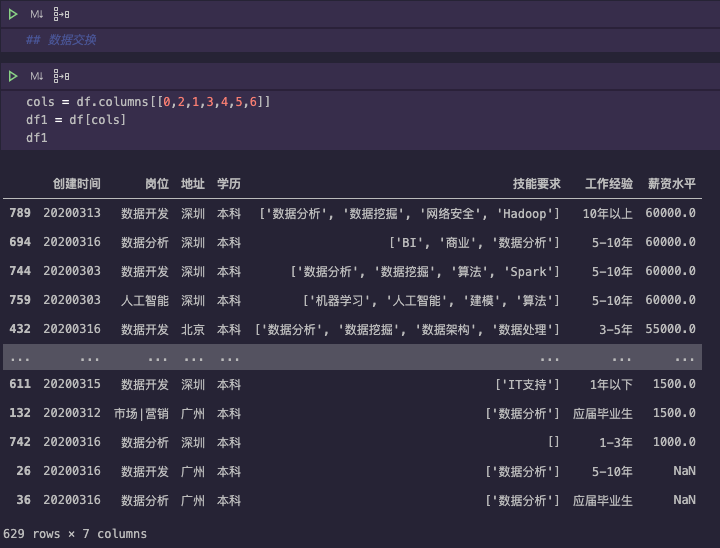Screen dimensions: 720x548
Task: Click the highlighted ellipsis truncated row
Action: tap(352, 357)
